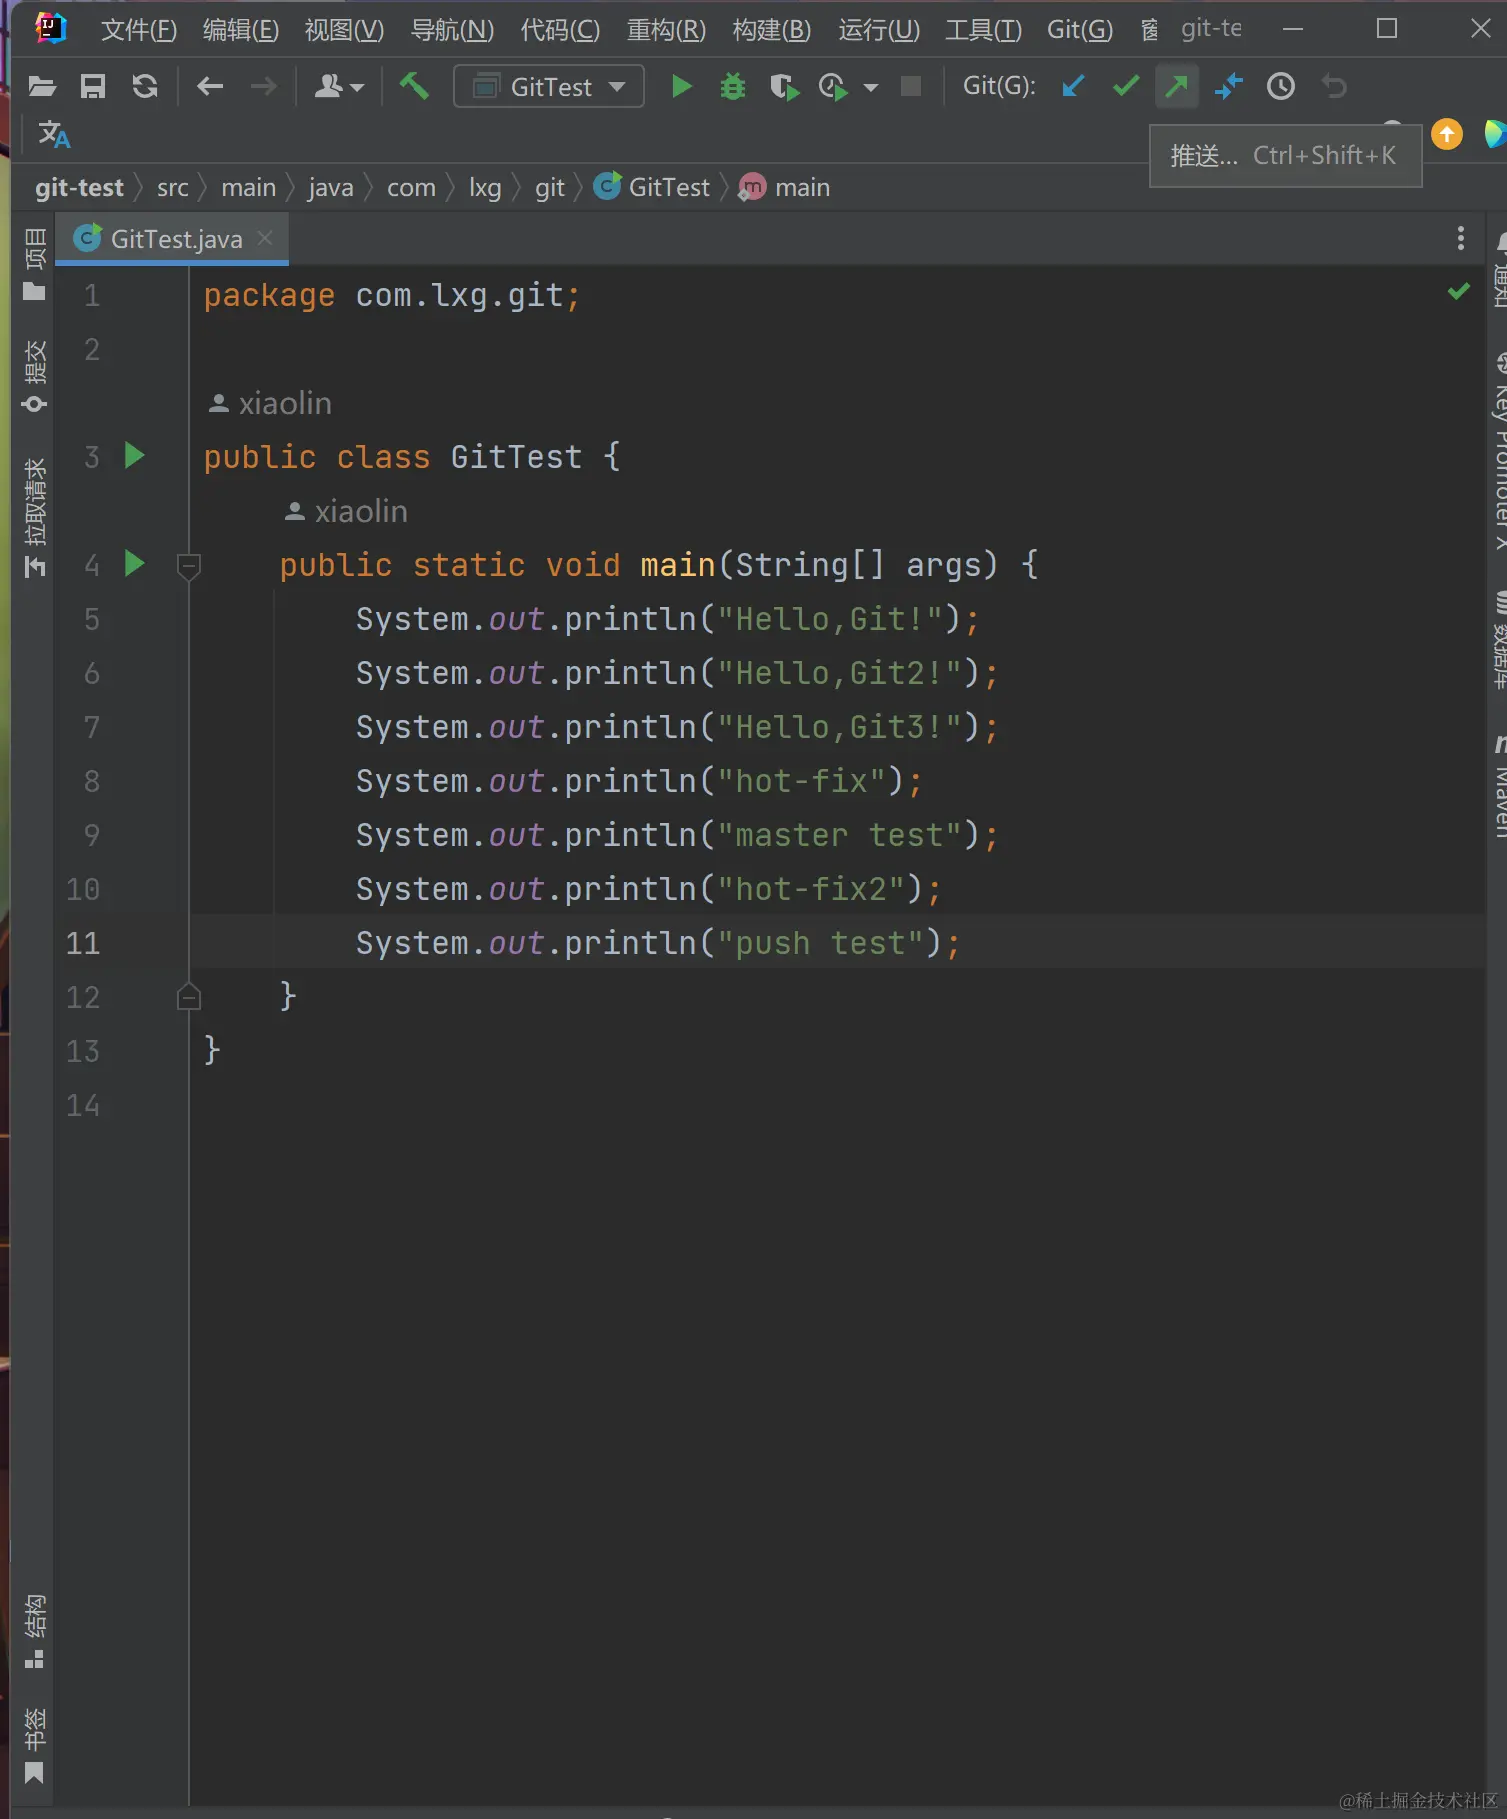Run class GitTest from gutter line 3
Viewport: 1507px width, 1819px height.
[134, 456]
